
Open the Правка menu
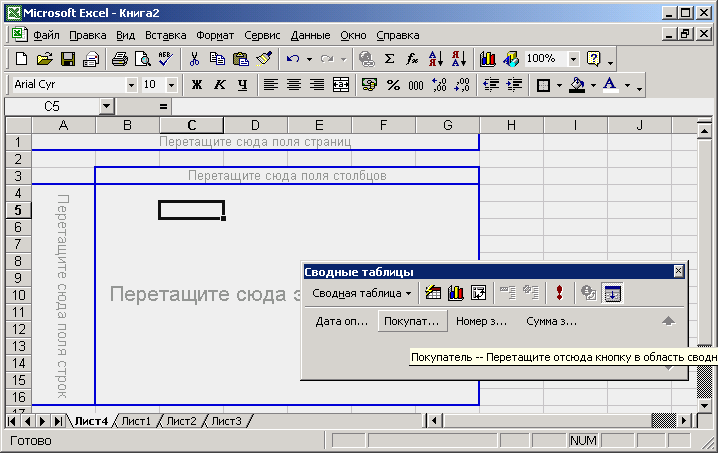point(87,35)
